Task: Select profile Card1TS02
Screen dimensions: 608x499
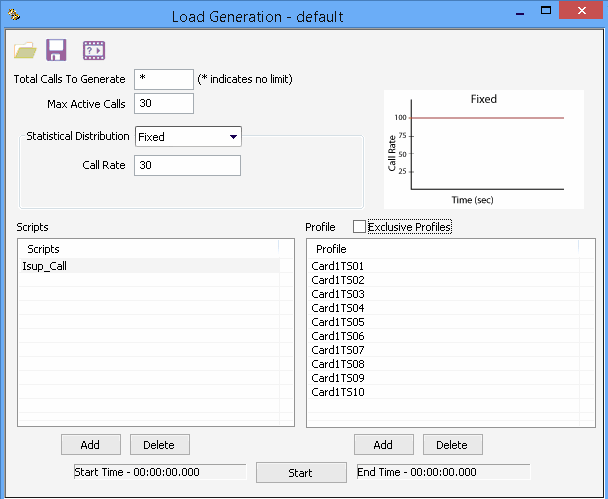Action: pos(445,280)
